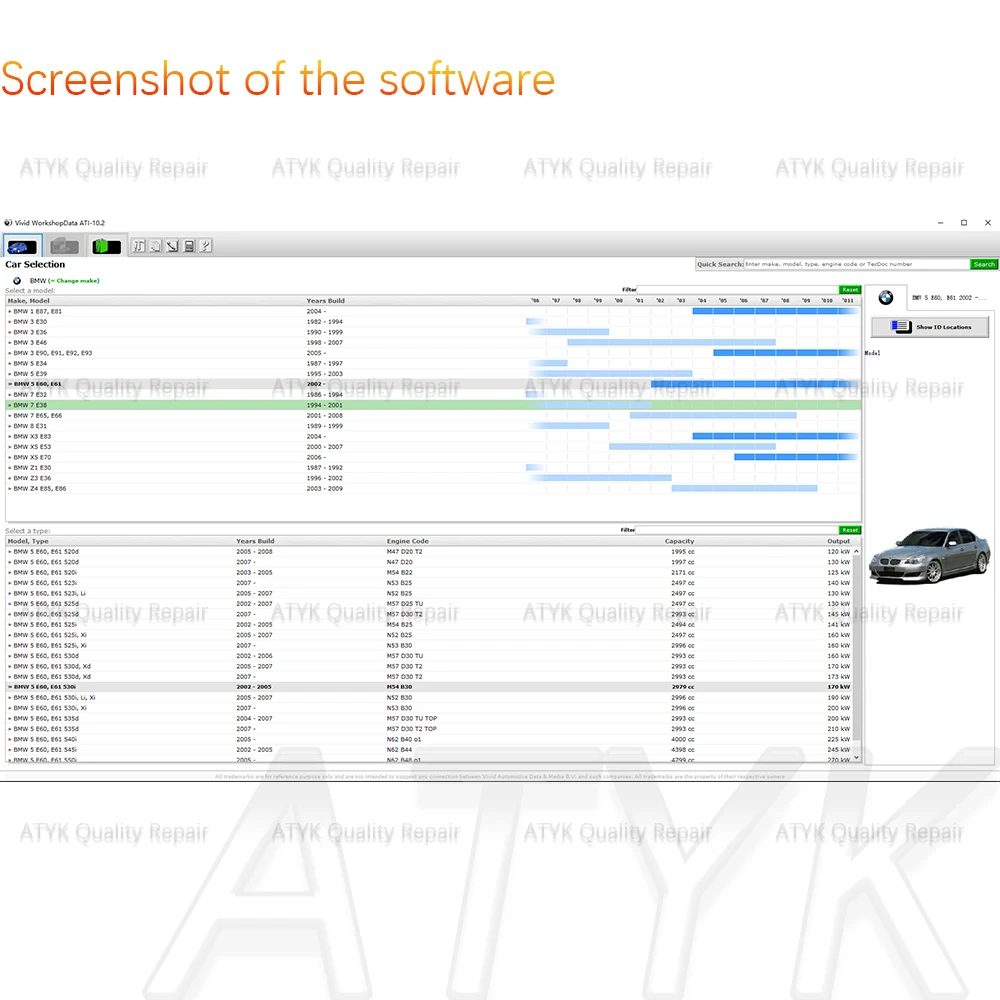Select the BMW 8 E31 model
The height and width of the screenshot is (1000, 1000).
pos(433,426)
